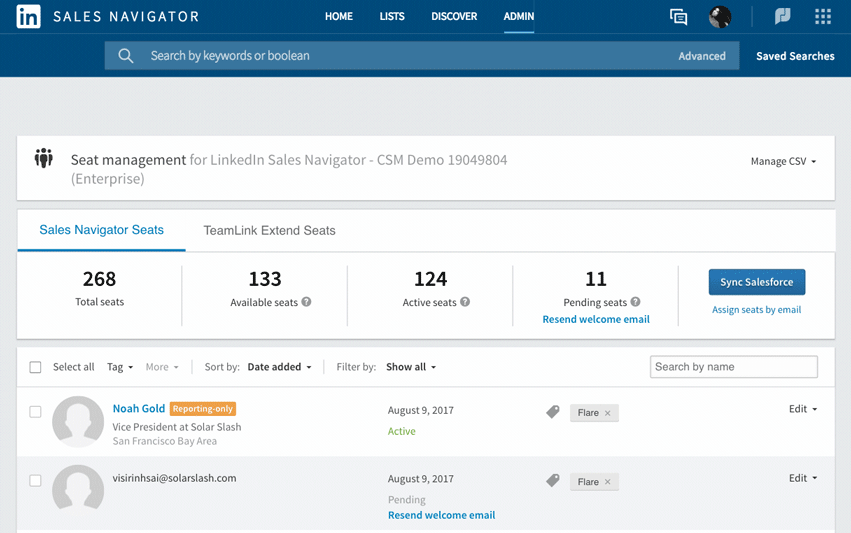
Task: Select ADMIN in top navigation
Action: pos(519,16)
